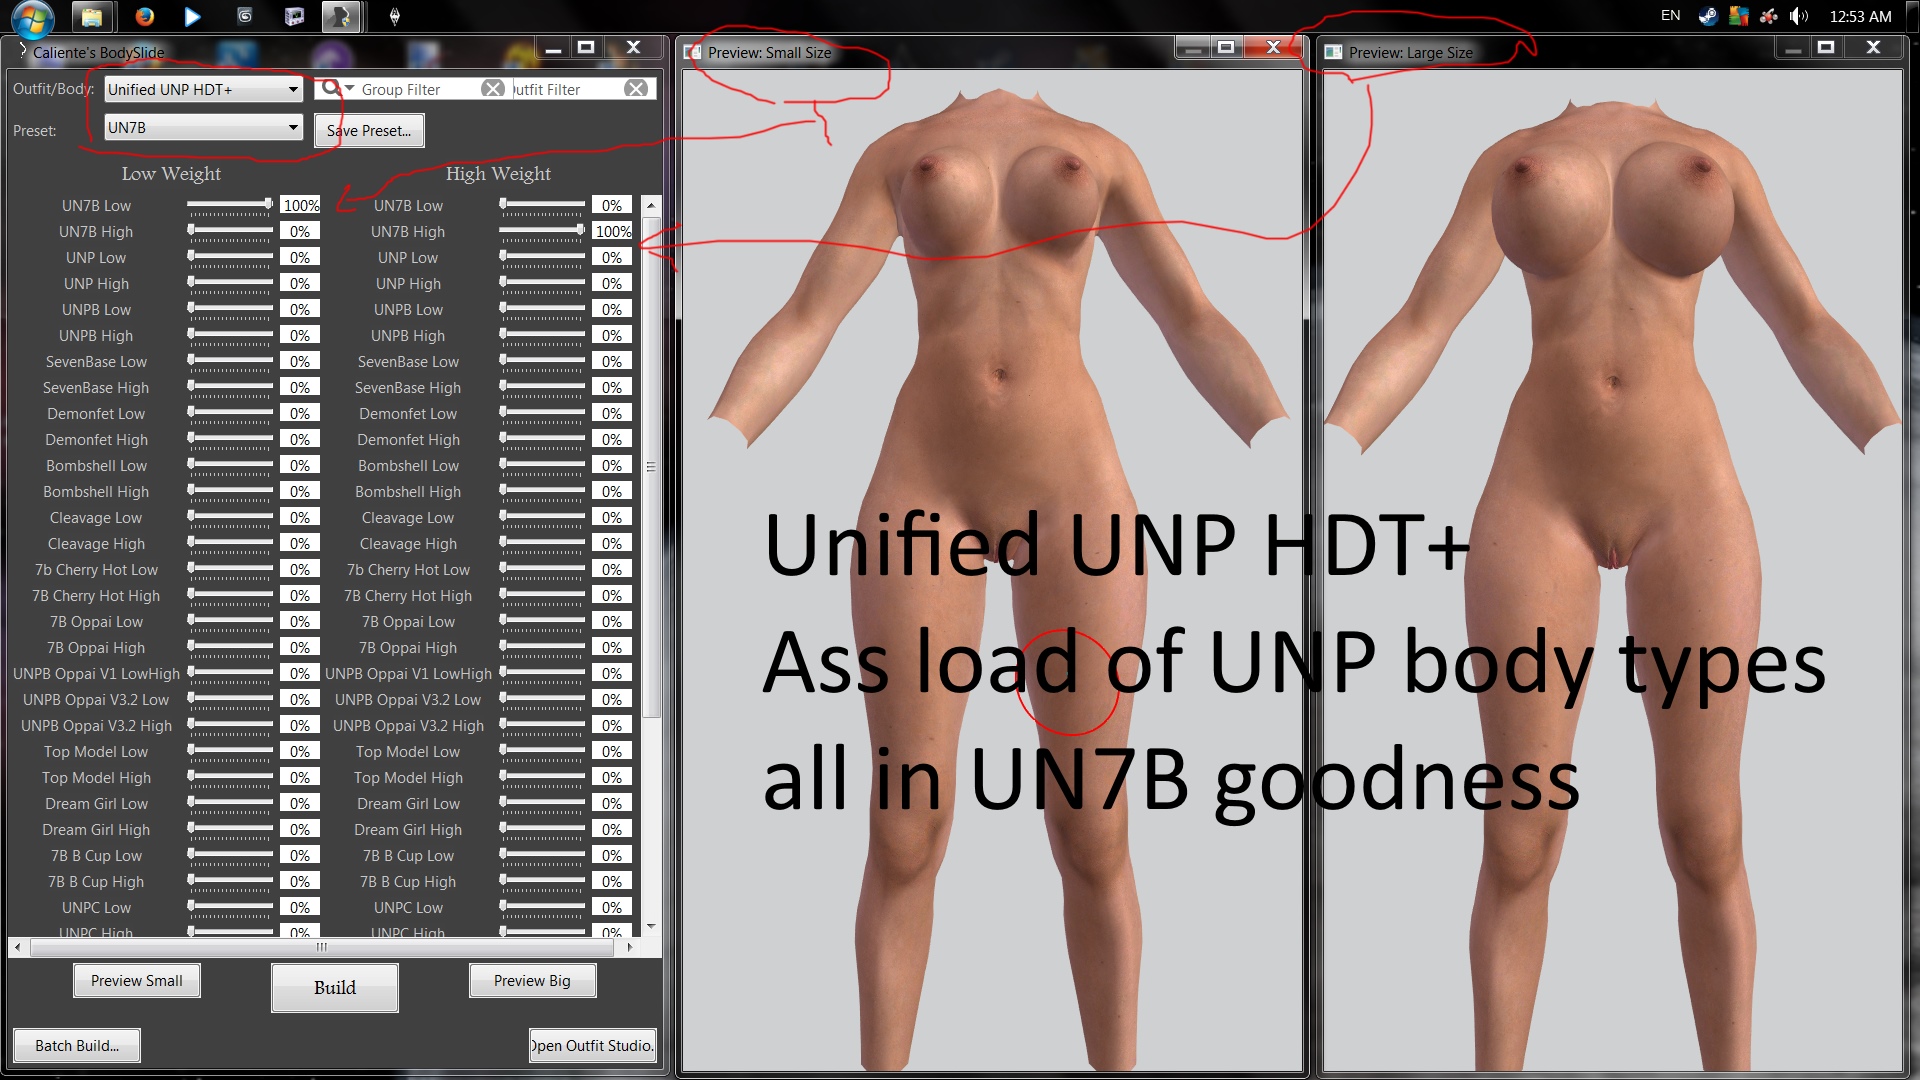Viewport: 1920px width, 1080px height.
Task: Click the Save Preset button
Action: tap(369, 131)
